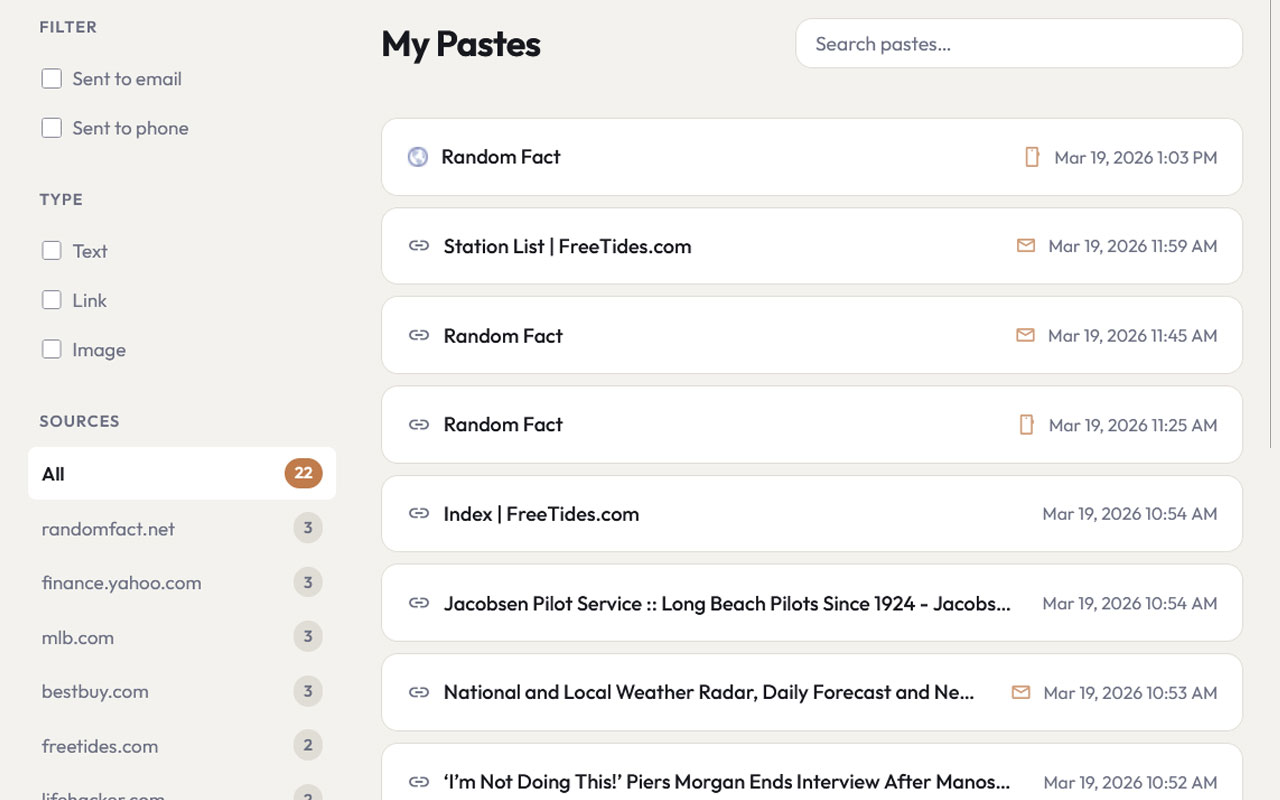1280x800 pixels.
Task: Click the email icon on the Weather Radar paste
Action: point(1020,693)
